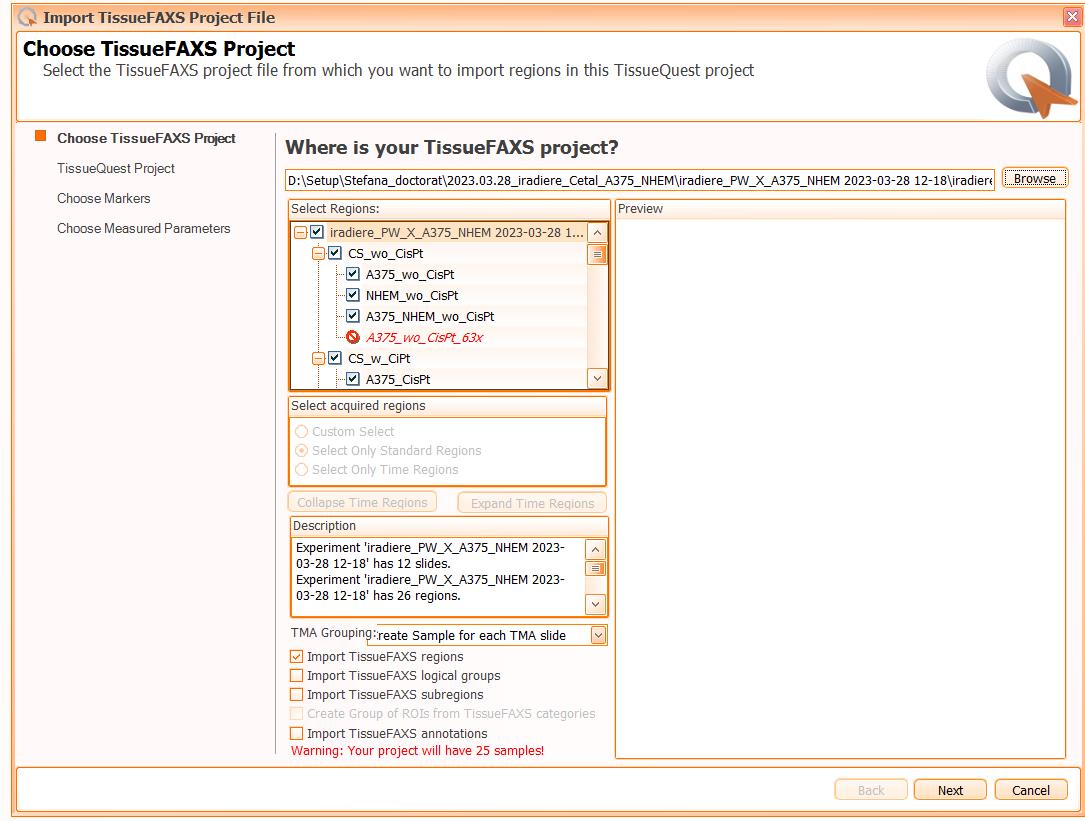Screen dimensions: 1085x821
Task: Uncheck the iradiere_PW_X_A375_NHEM root checkbox
Action: pos(317,232)
